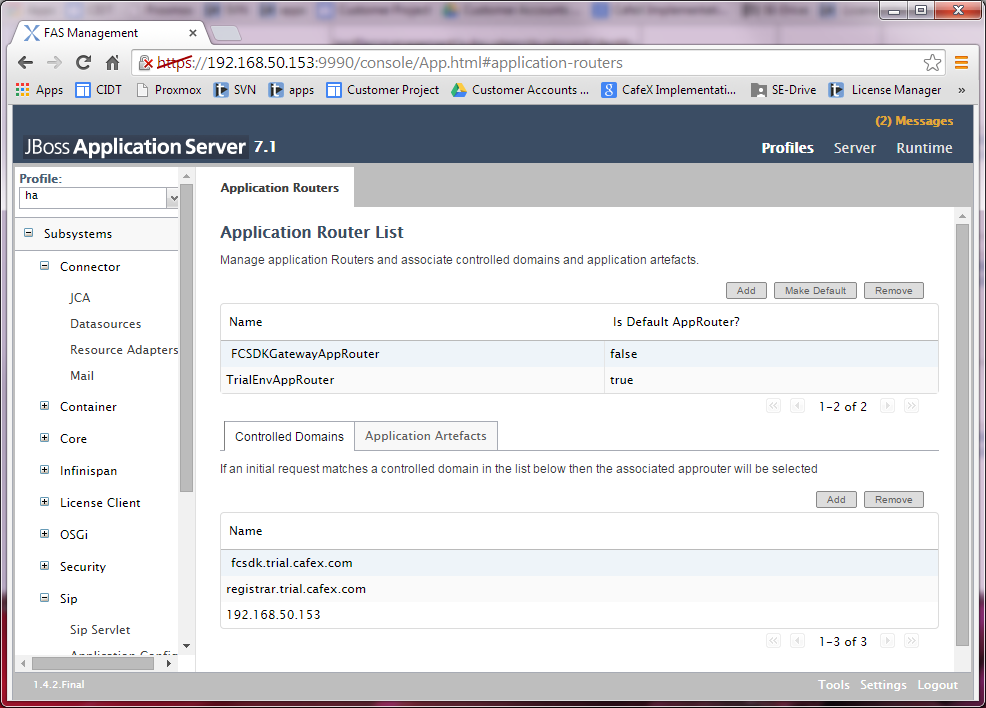Show more bookmarks with the chevron

coord(961,90)
